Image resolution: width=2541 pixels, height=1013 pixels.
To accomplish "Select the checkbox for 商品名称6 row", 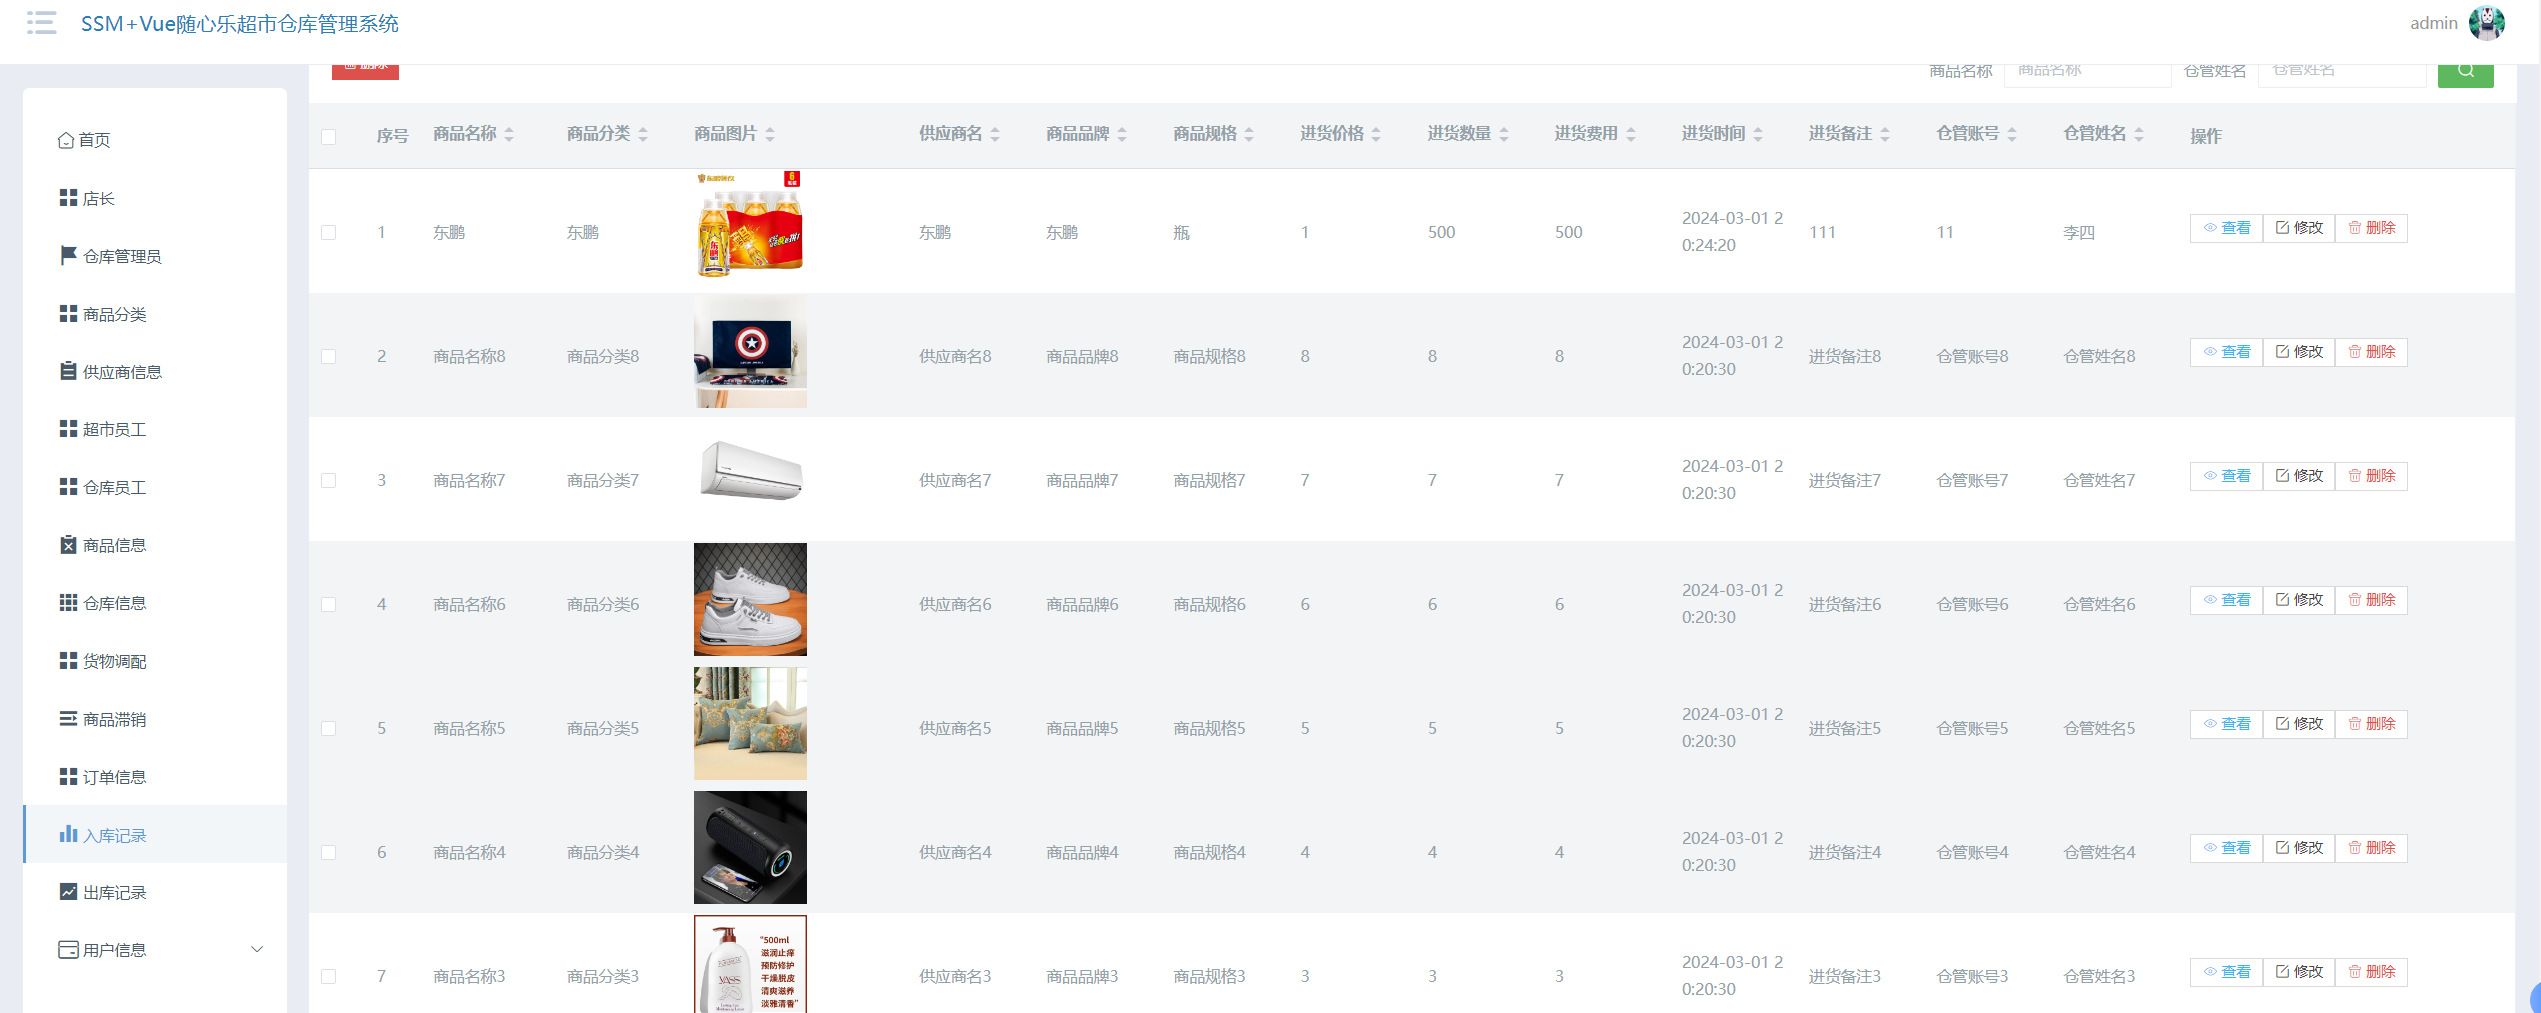I will tap(328, 604).
